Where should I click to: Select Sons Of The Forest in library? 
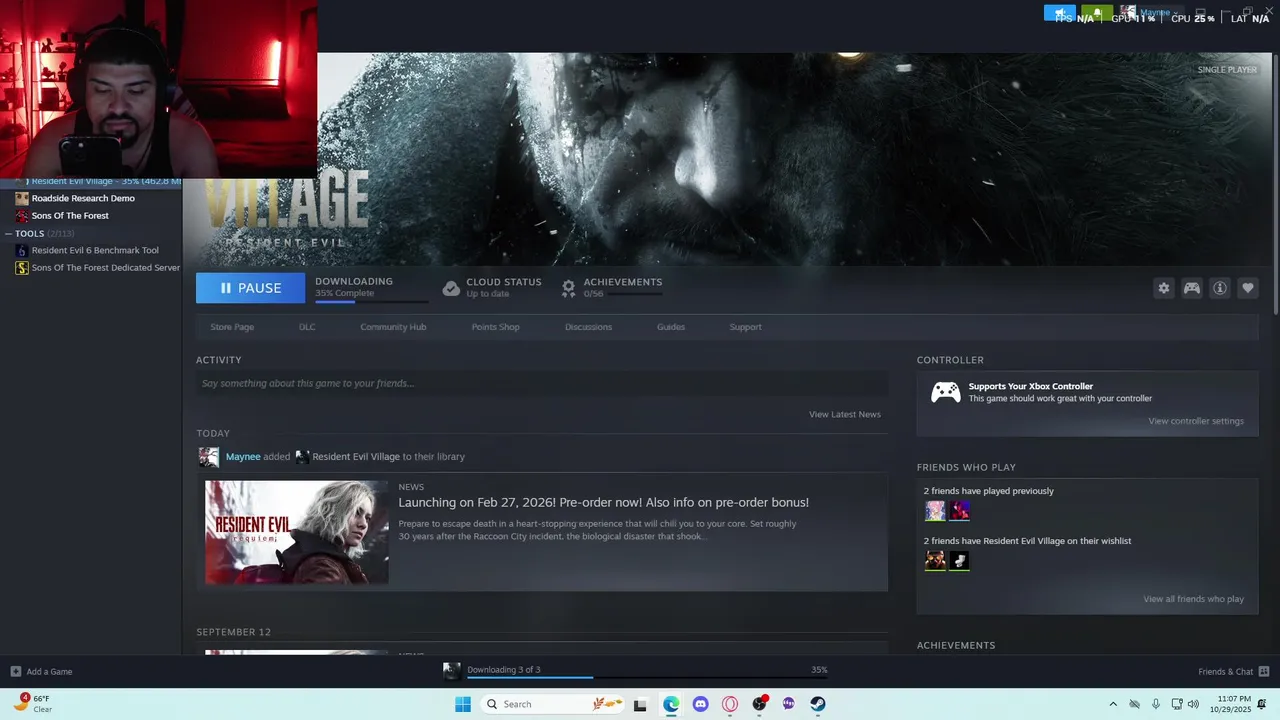[x=70, y=216]
